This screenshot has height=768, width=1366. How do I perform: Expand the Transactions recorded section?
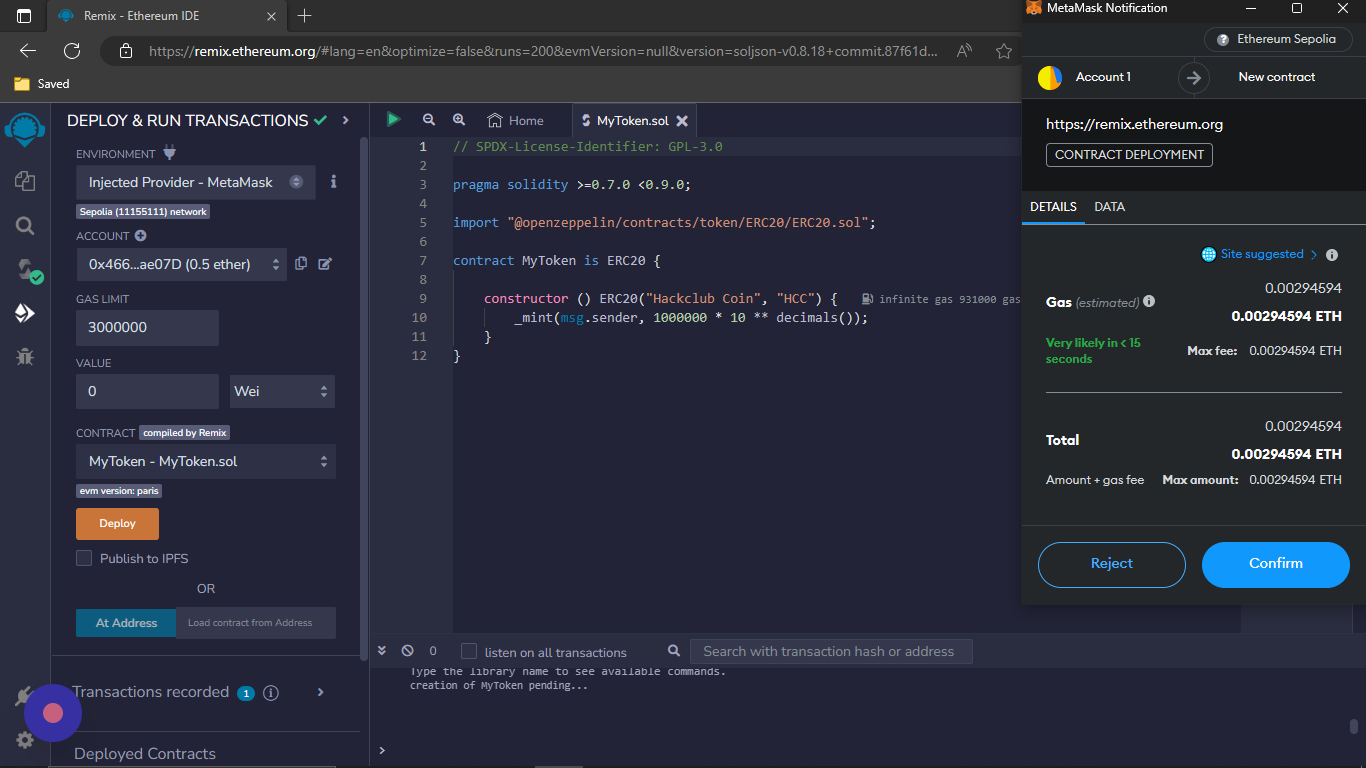point(321,692)
